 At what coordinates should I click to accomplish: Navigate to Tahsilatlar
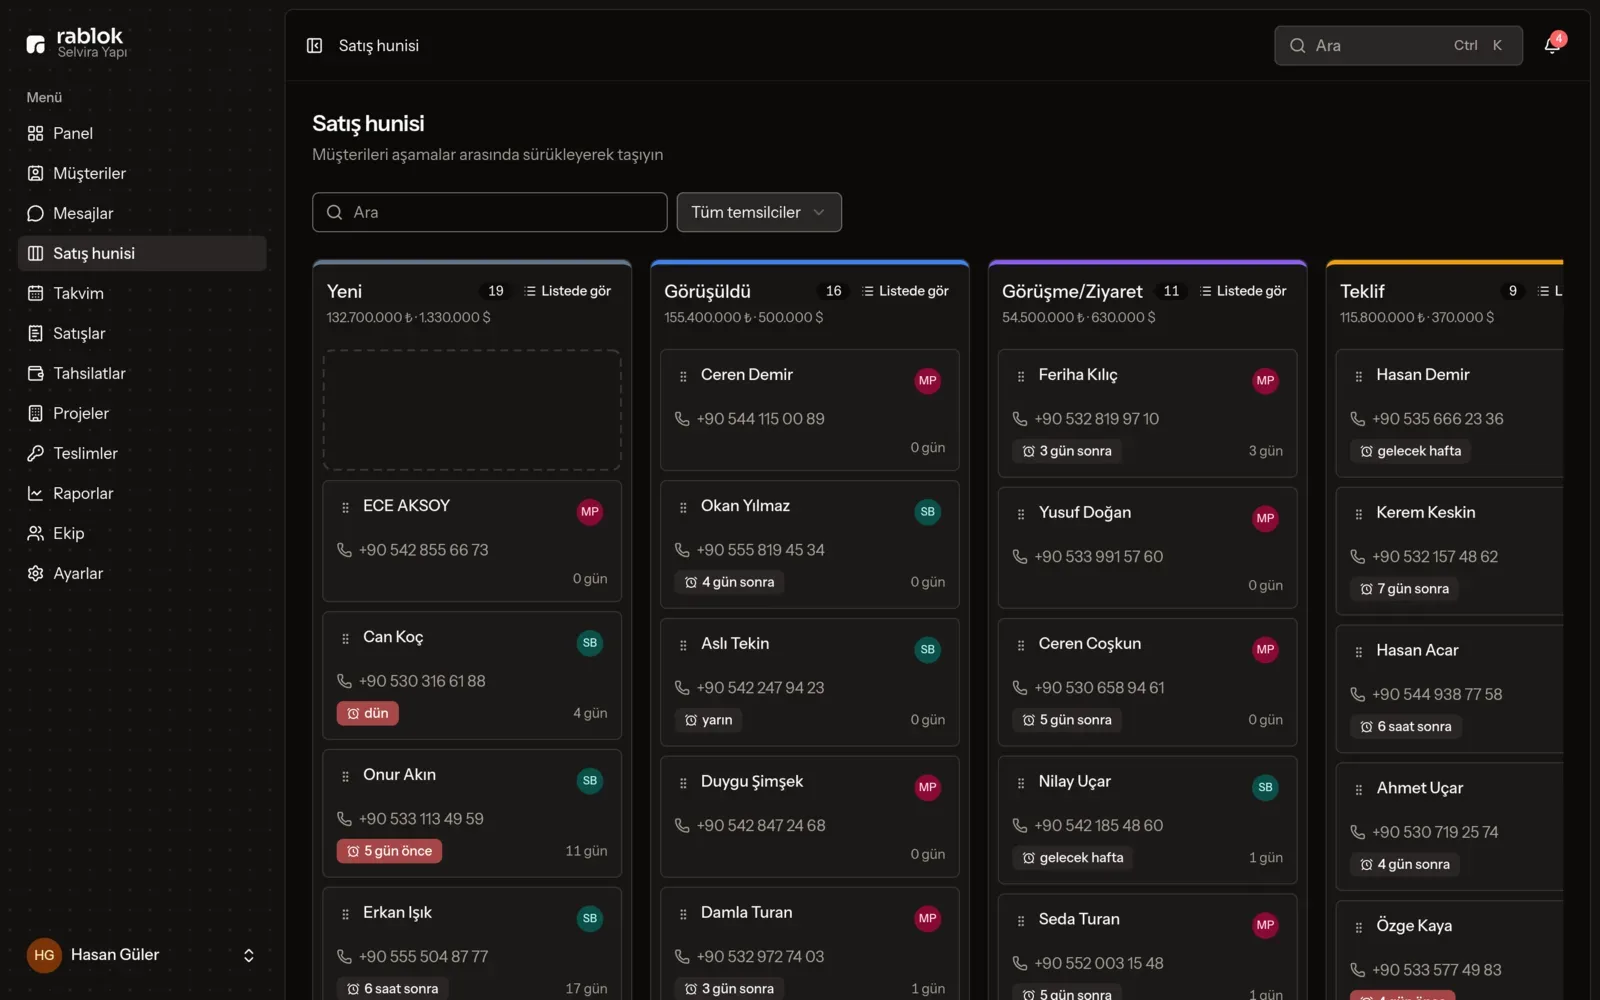tap(142, 373)
